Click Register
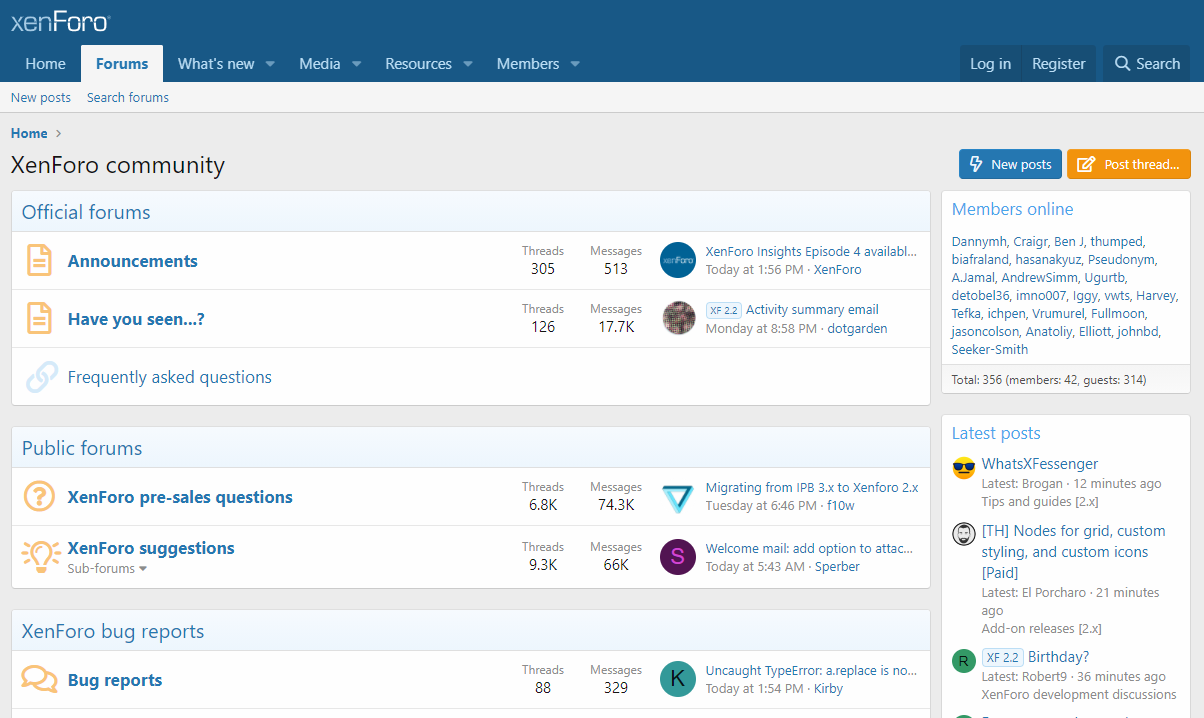The width and height of the screenshot is (1204, 718). pos(1059,64)
